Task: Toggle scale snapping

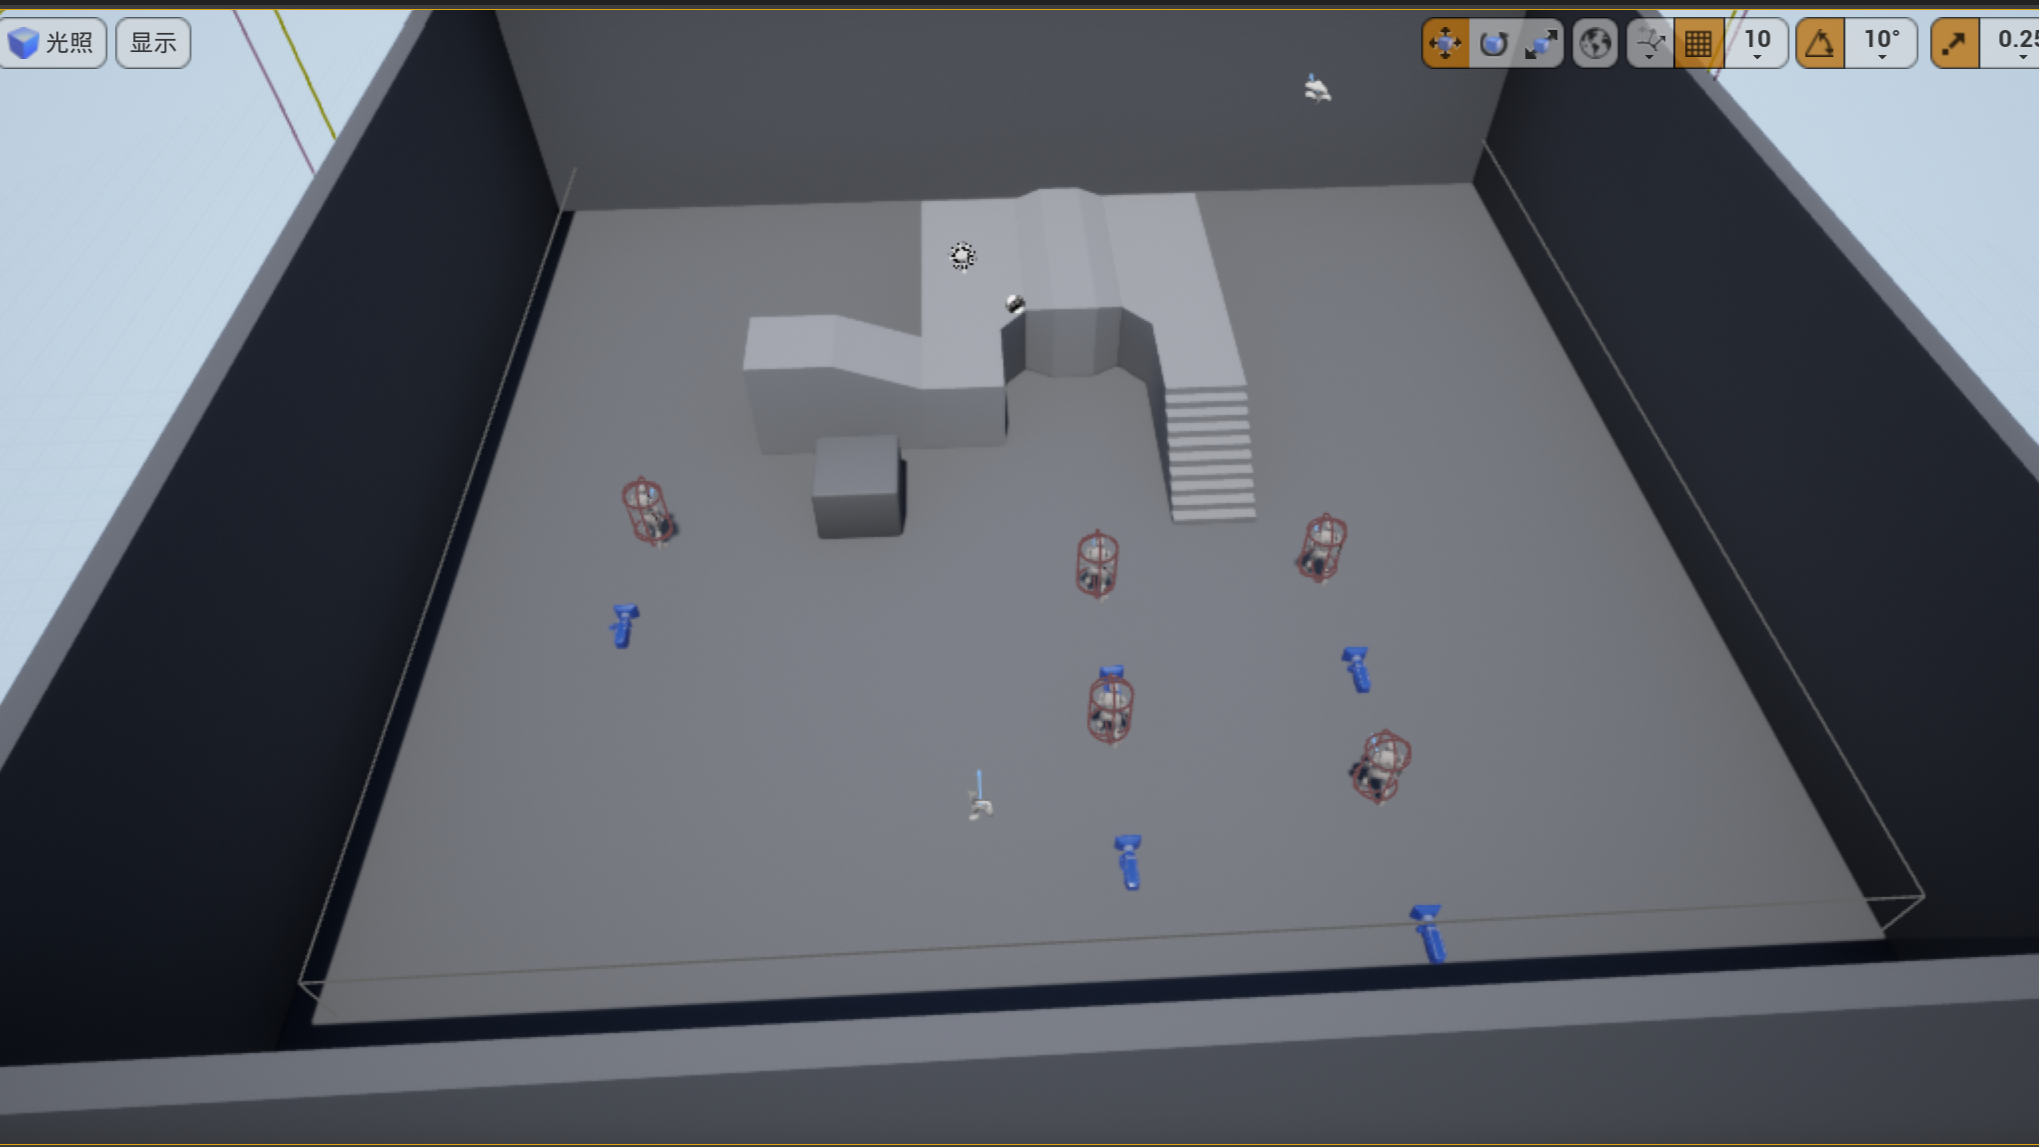Action: point(1955,43)
